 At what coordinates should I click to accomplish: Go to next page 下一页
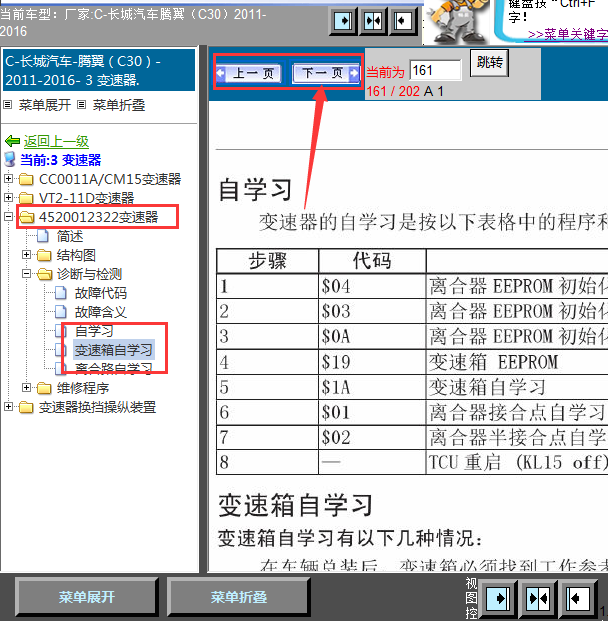pyautogui.click(x=326, y=73)
